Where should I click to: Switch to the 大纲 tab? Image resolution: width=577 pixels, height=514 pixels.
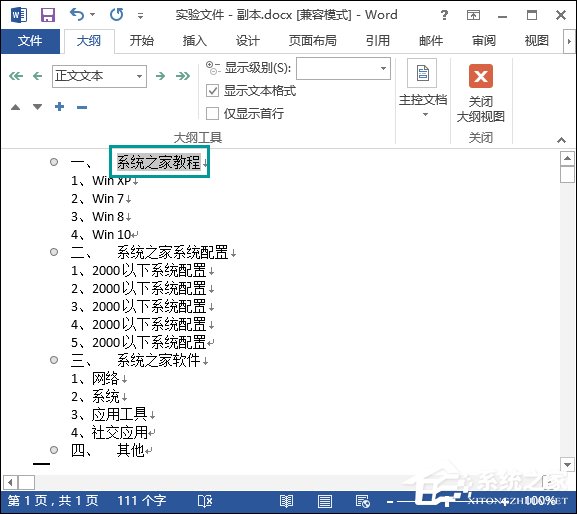89,41
